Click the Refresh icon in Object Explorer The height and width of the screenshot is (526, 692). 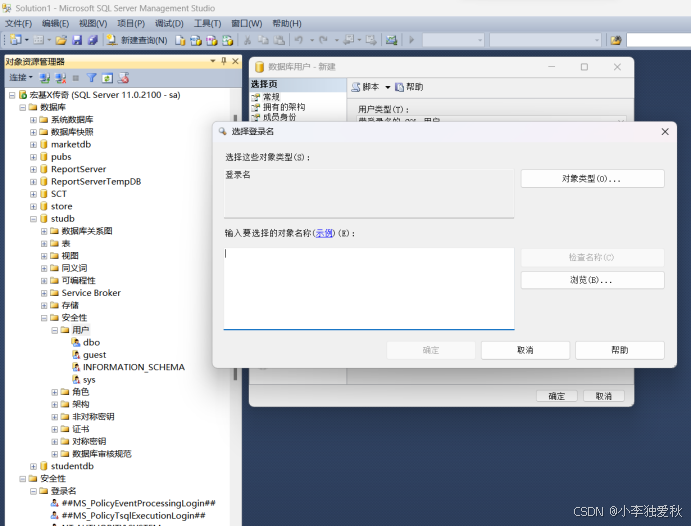pos(107,78)
